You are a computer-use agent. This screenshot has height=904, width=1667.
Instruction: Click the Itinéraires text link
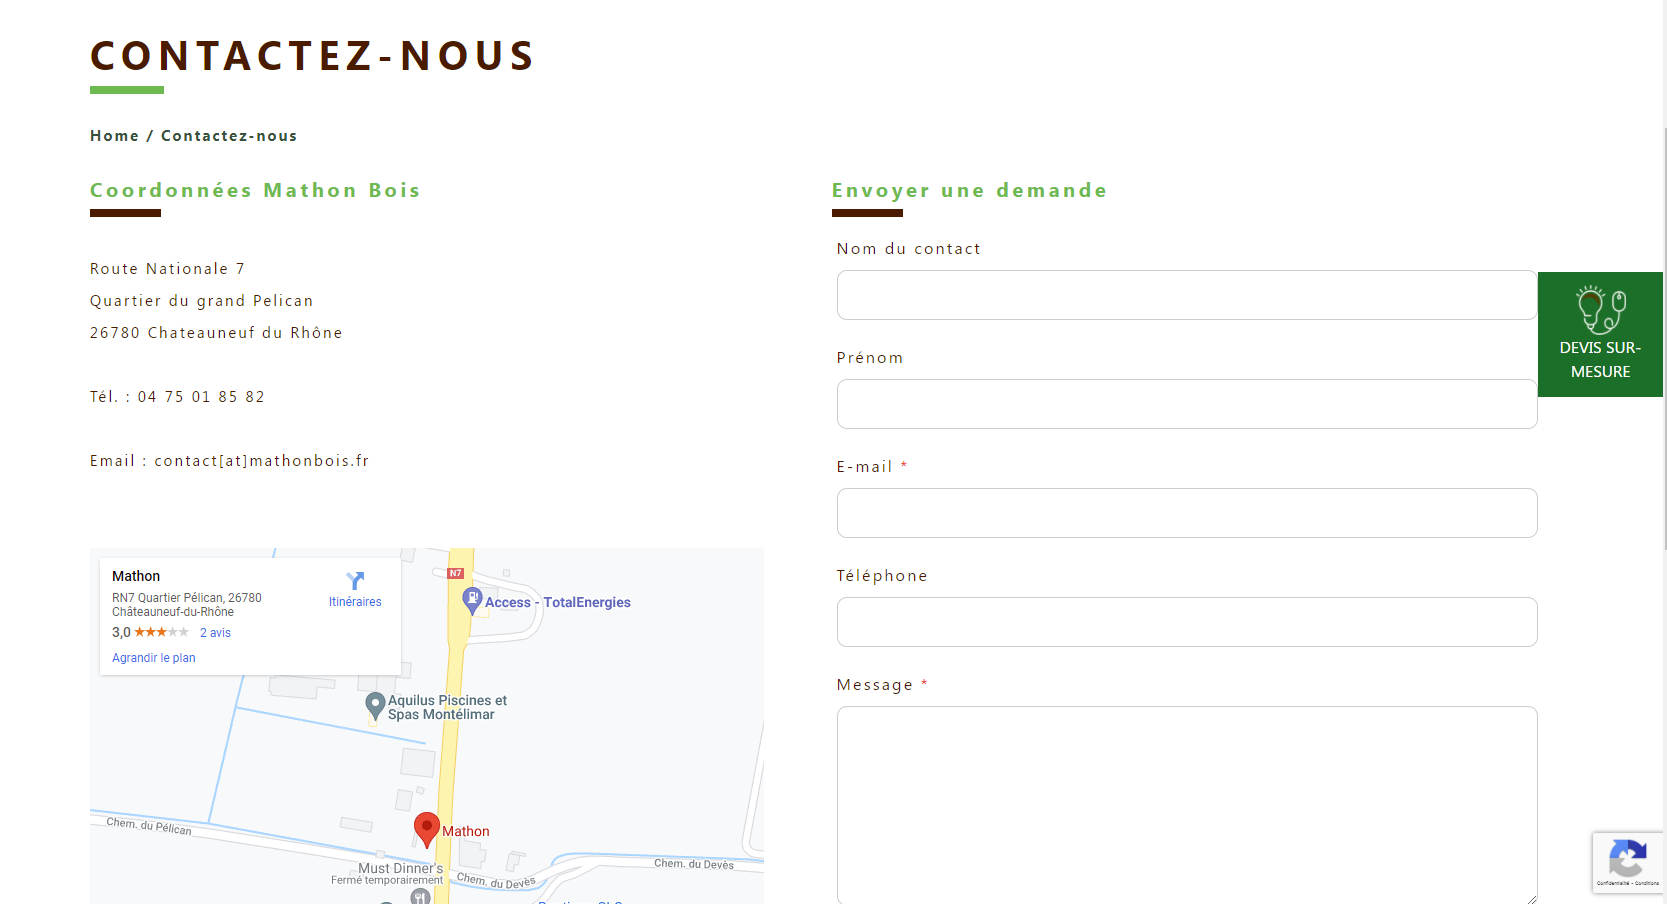pos(355,602)
